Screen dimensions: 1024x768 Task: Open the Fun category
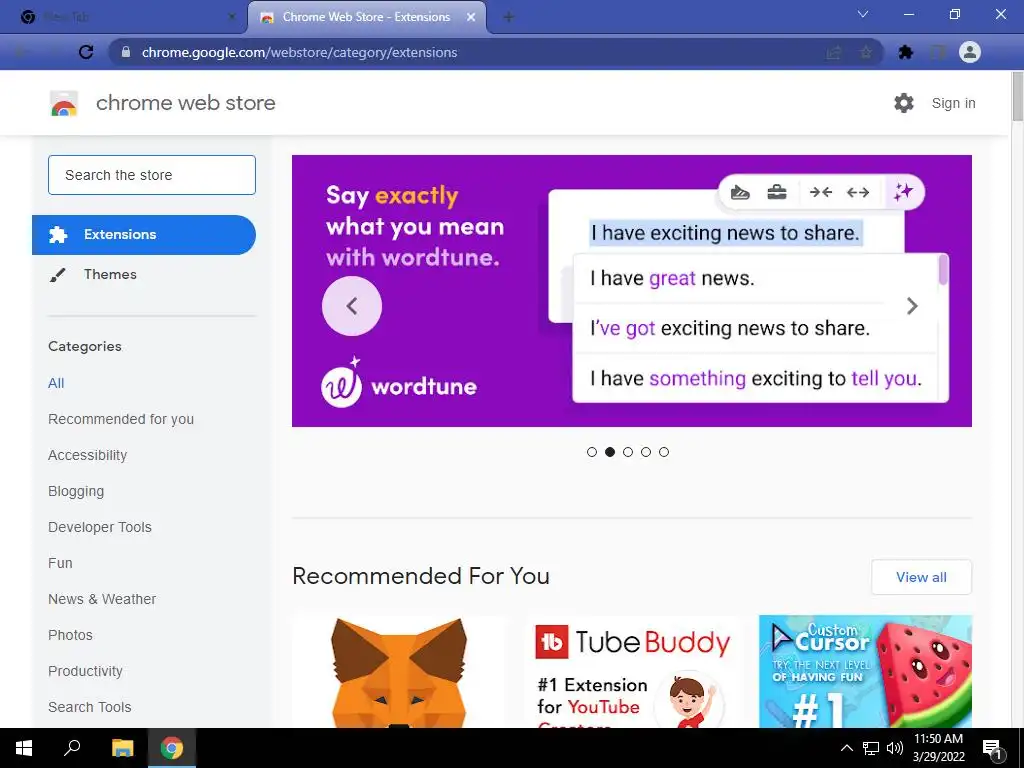pyautogui.click(x=60, y=563)
